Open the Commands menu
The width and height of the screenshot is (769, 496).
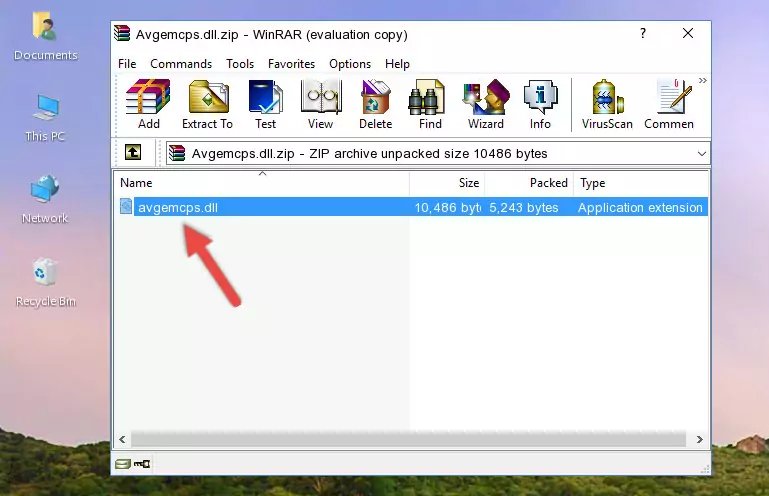point(181,64)
